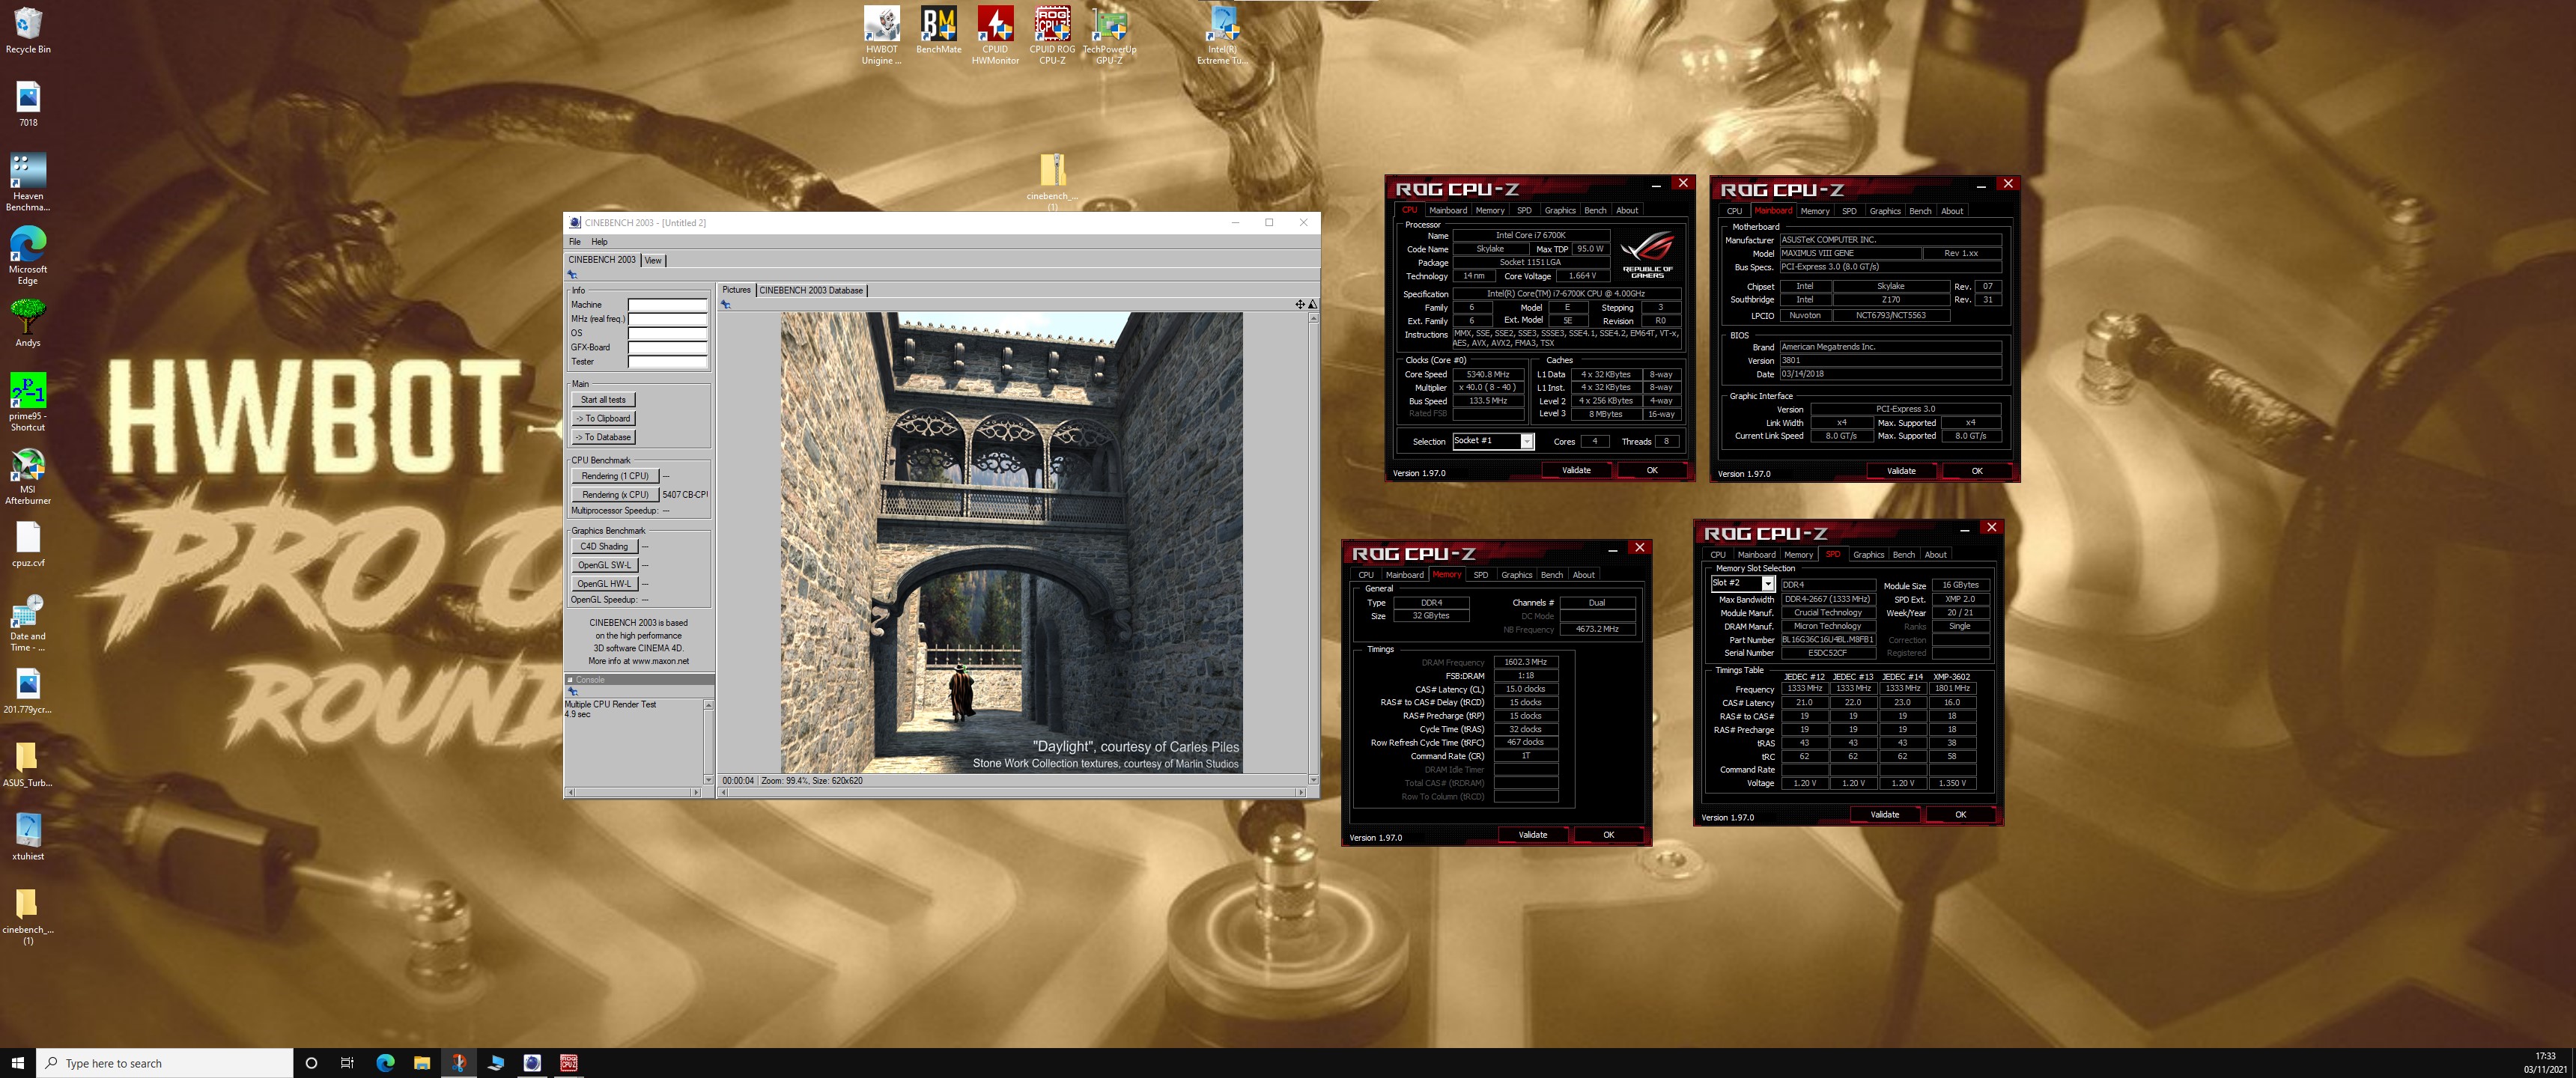This screenshot has width=2576, height=1078.
Task: Click the GFX-Board input field
Action: [x=667, y=347]
